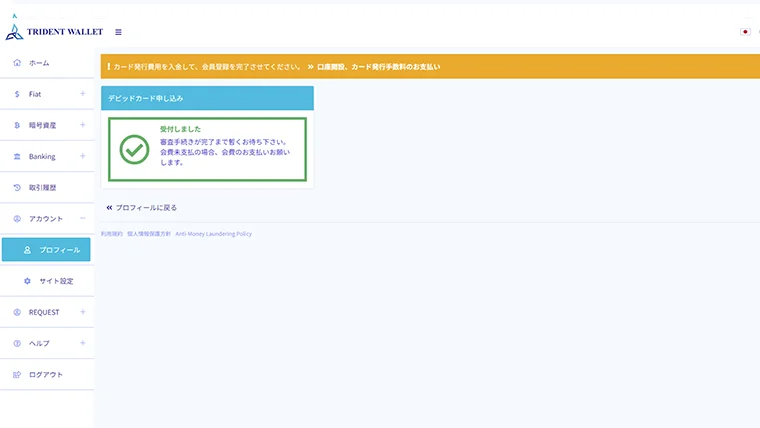Open the Anti-Money Laundering Policy link

coord(213,234)
